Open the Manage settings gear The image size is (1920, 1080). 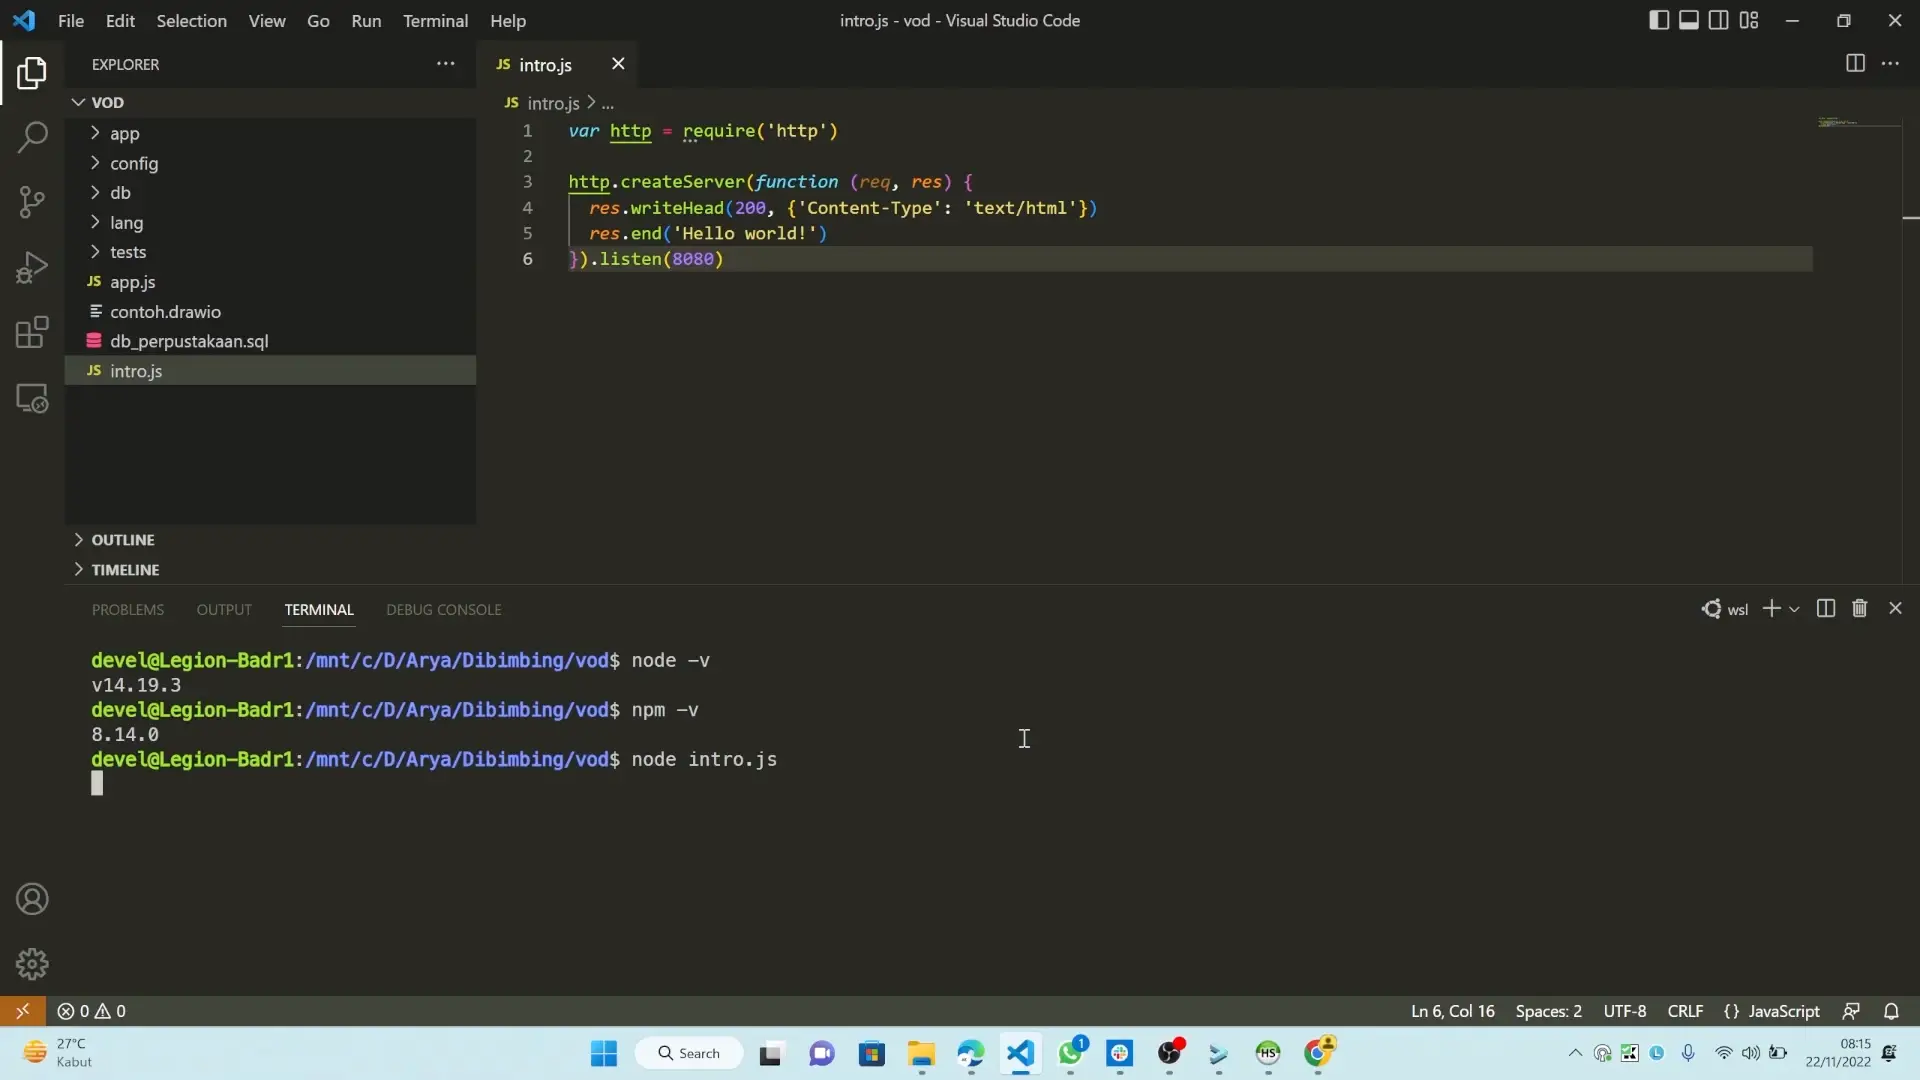[33, 963]
